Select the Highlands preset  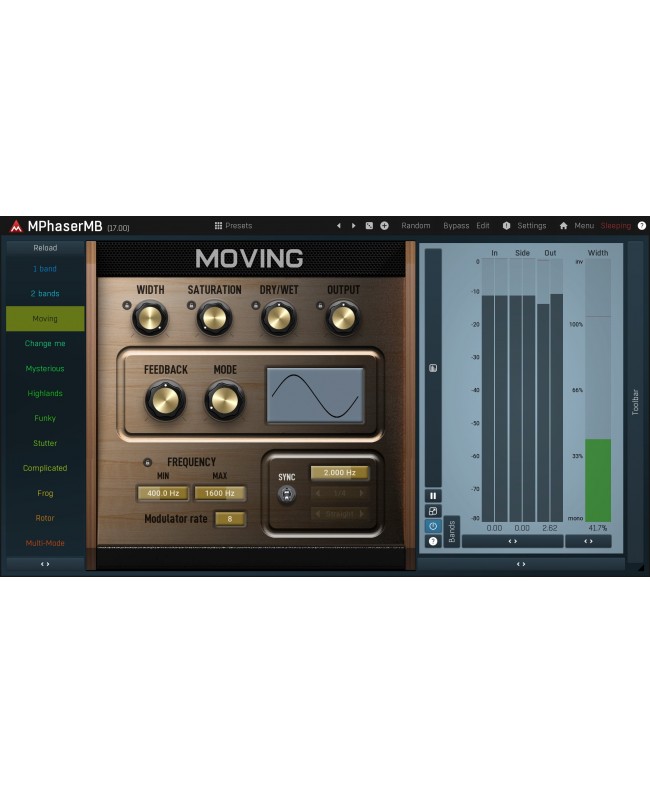[45, 393]
